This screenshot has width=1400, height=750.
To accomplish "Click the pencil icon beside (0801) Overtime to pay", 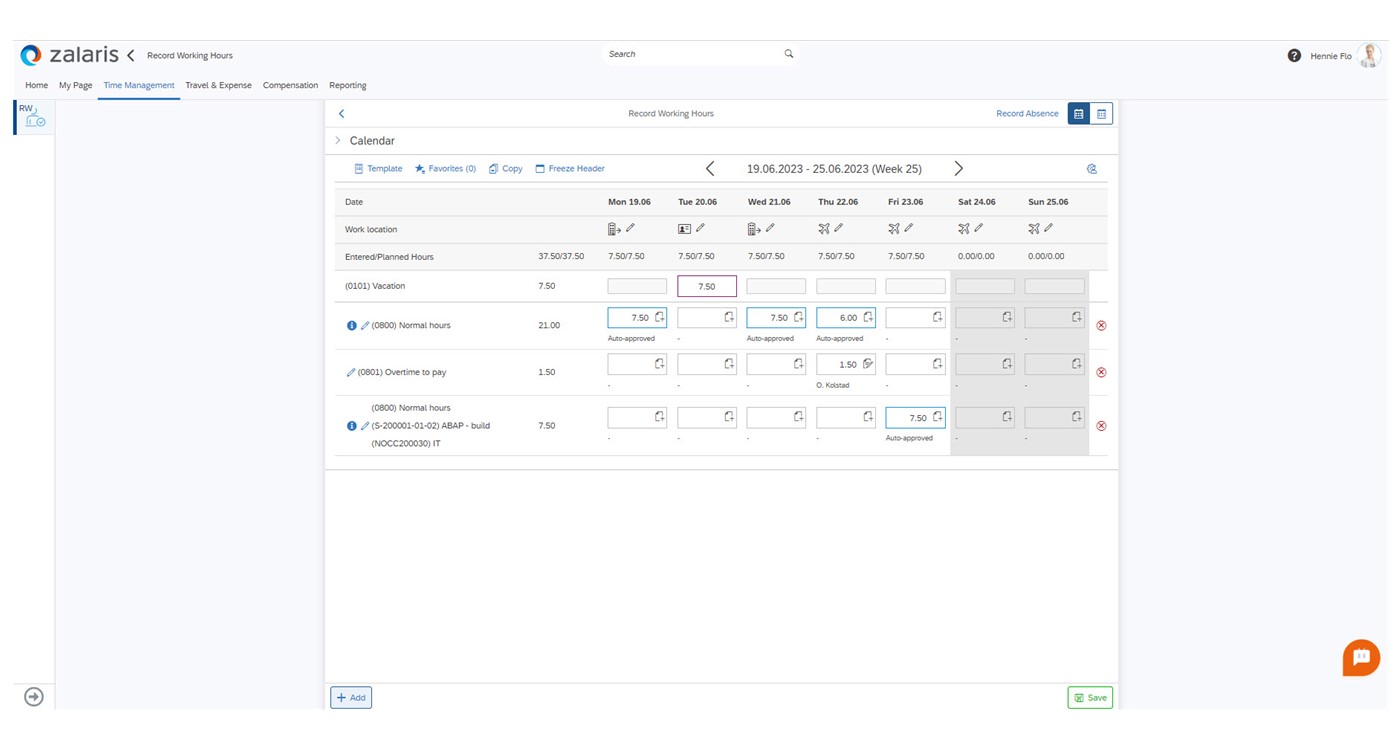I will tap(351, 371).
